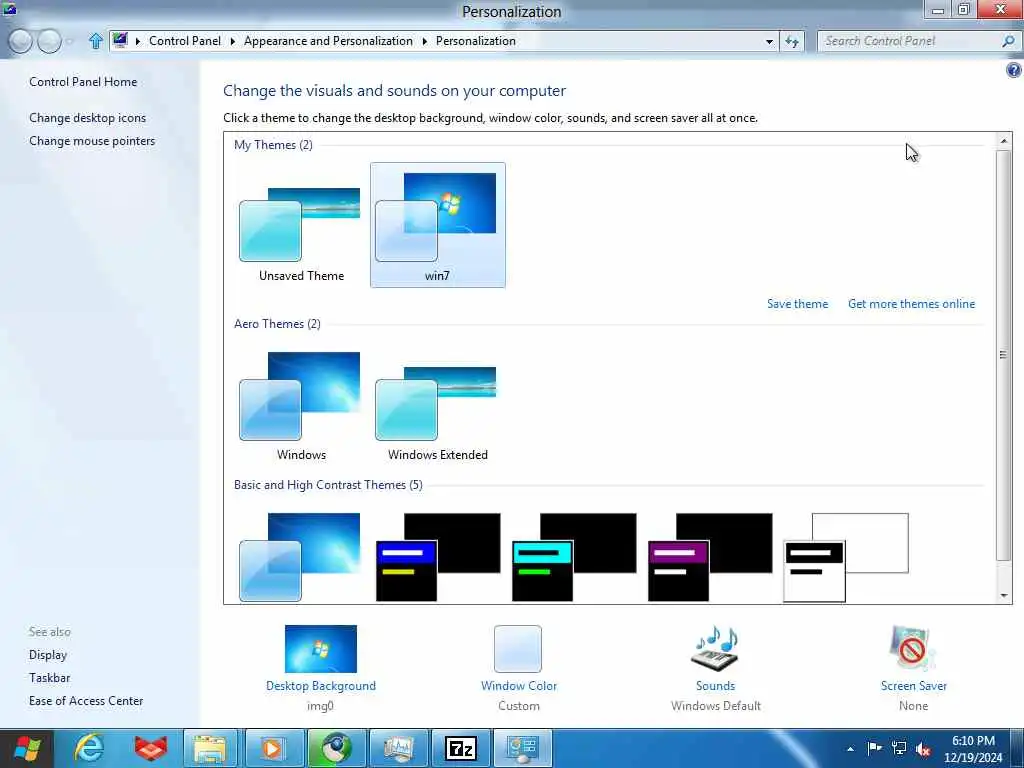
Task: Open the Desktop Background icon
Action: 321,649
